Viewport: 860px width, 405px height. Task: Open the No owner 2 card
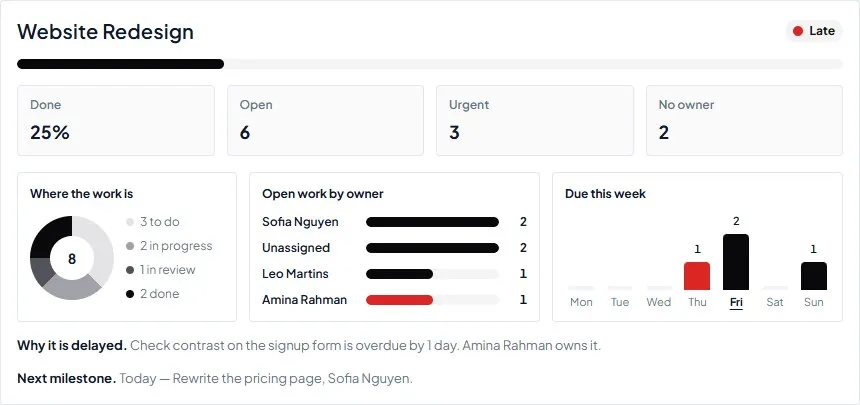click(x=744, y=120)
